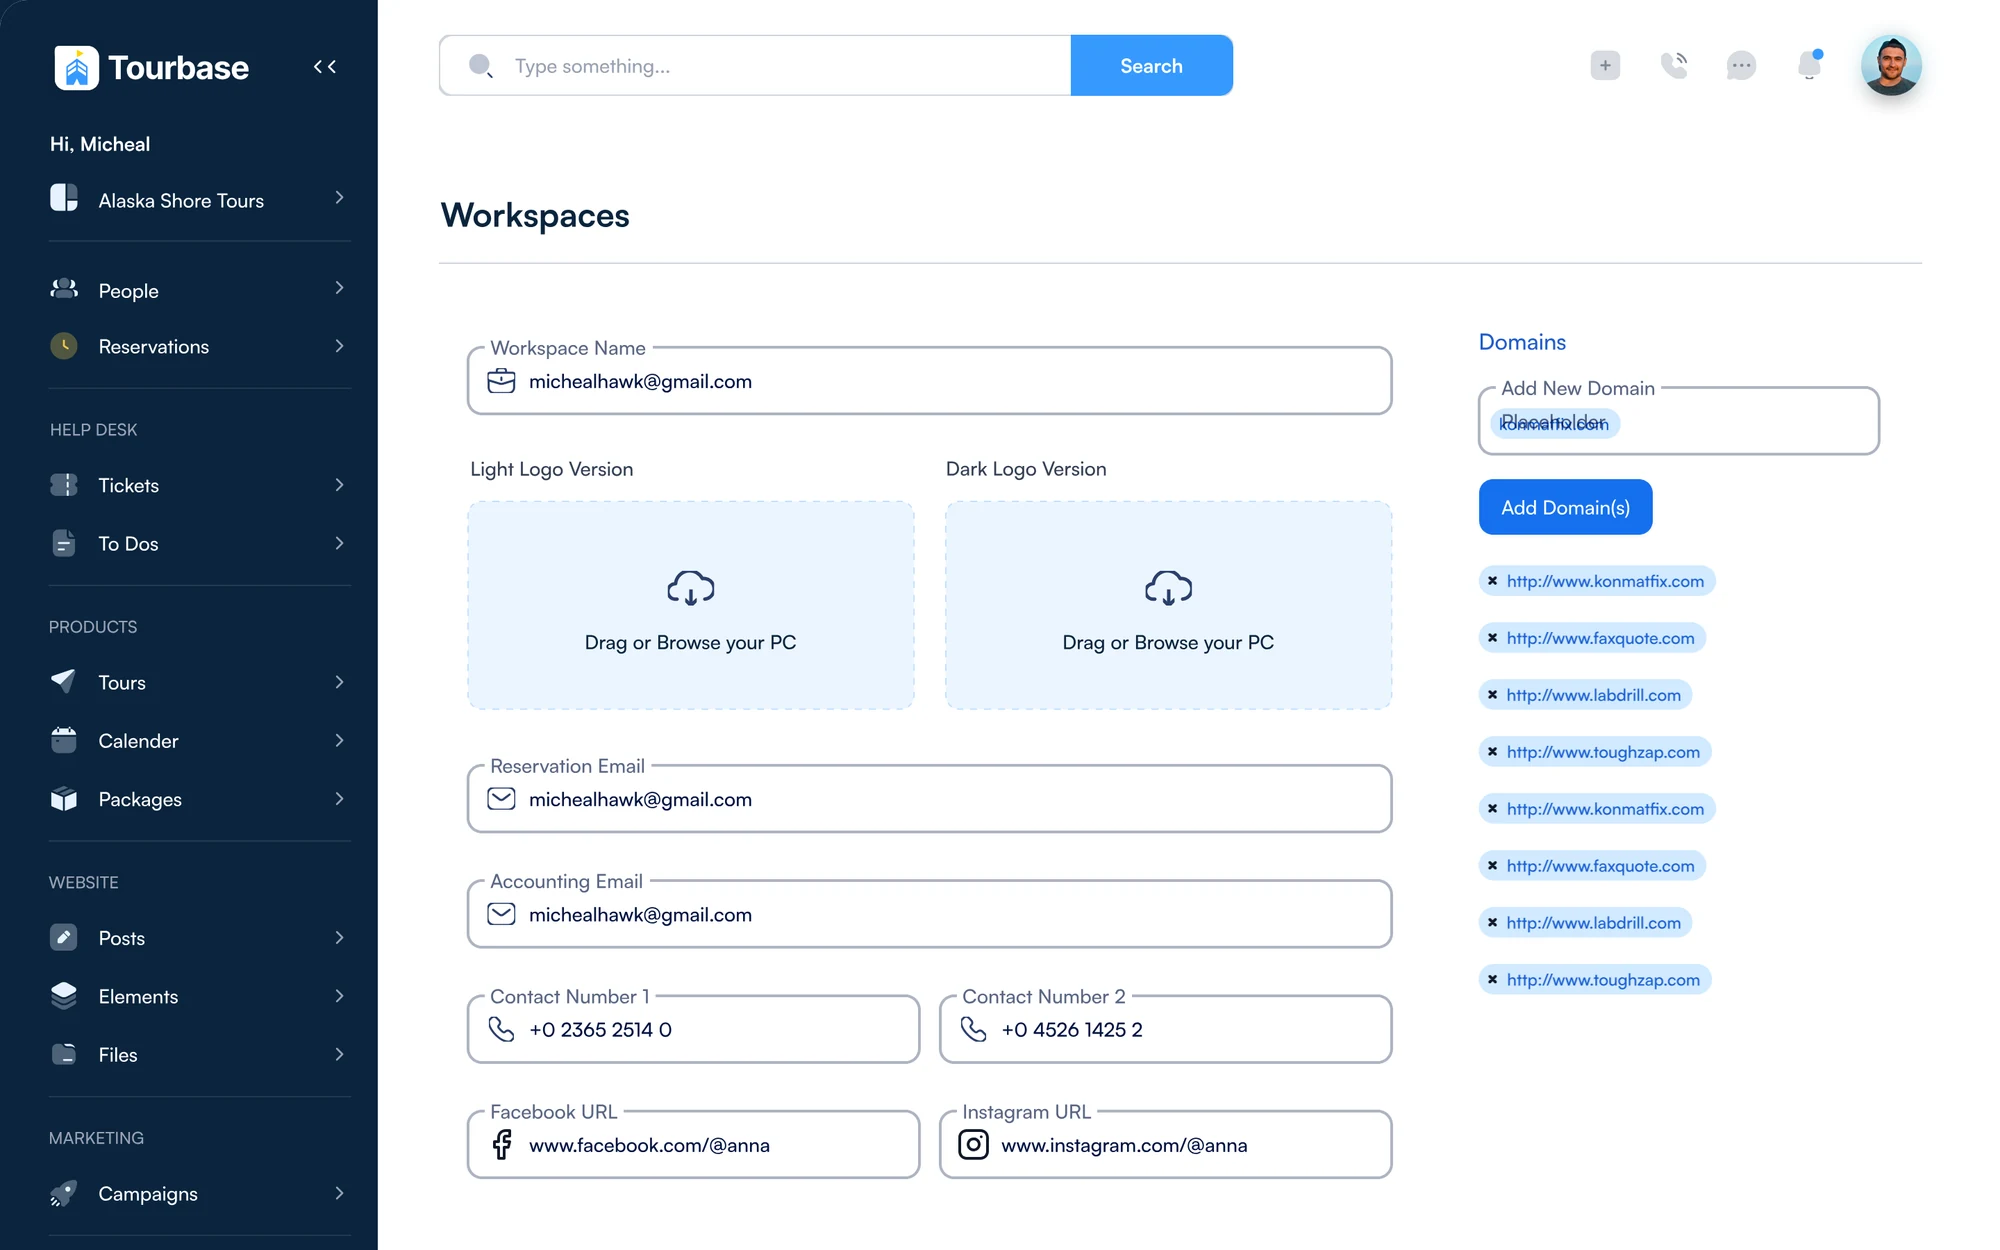
Task: Click the Contact Number 2 field
Action: 1165,1029
